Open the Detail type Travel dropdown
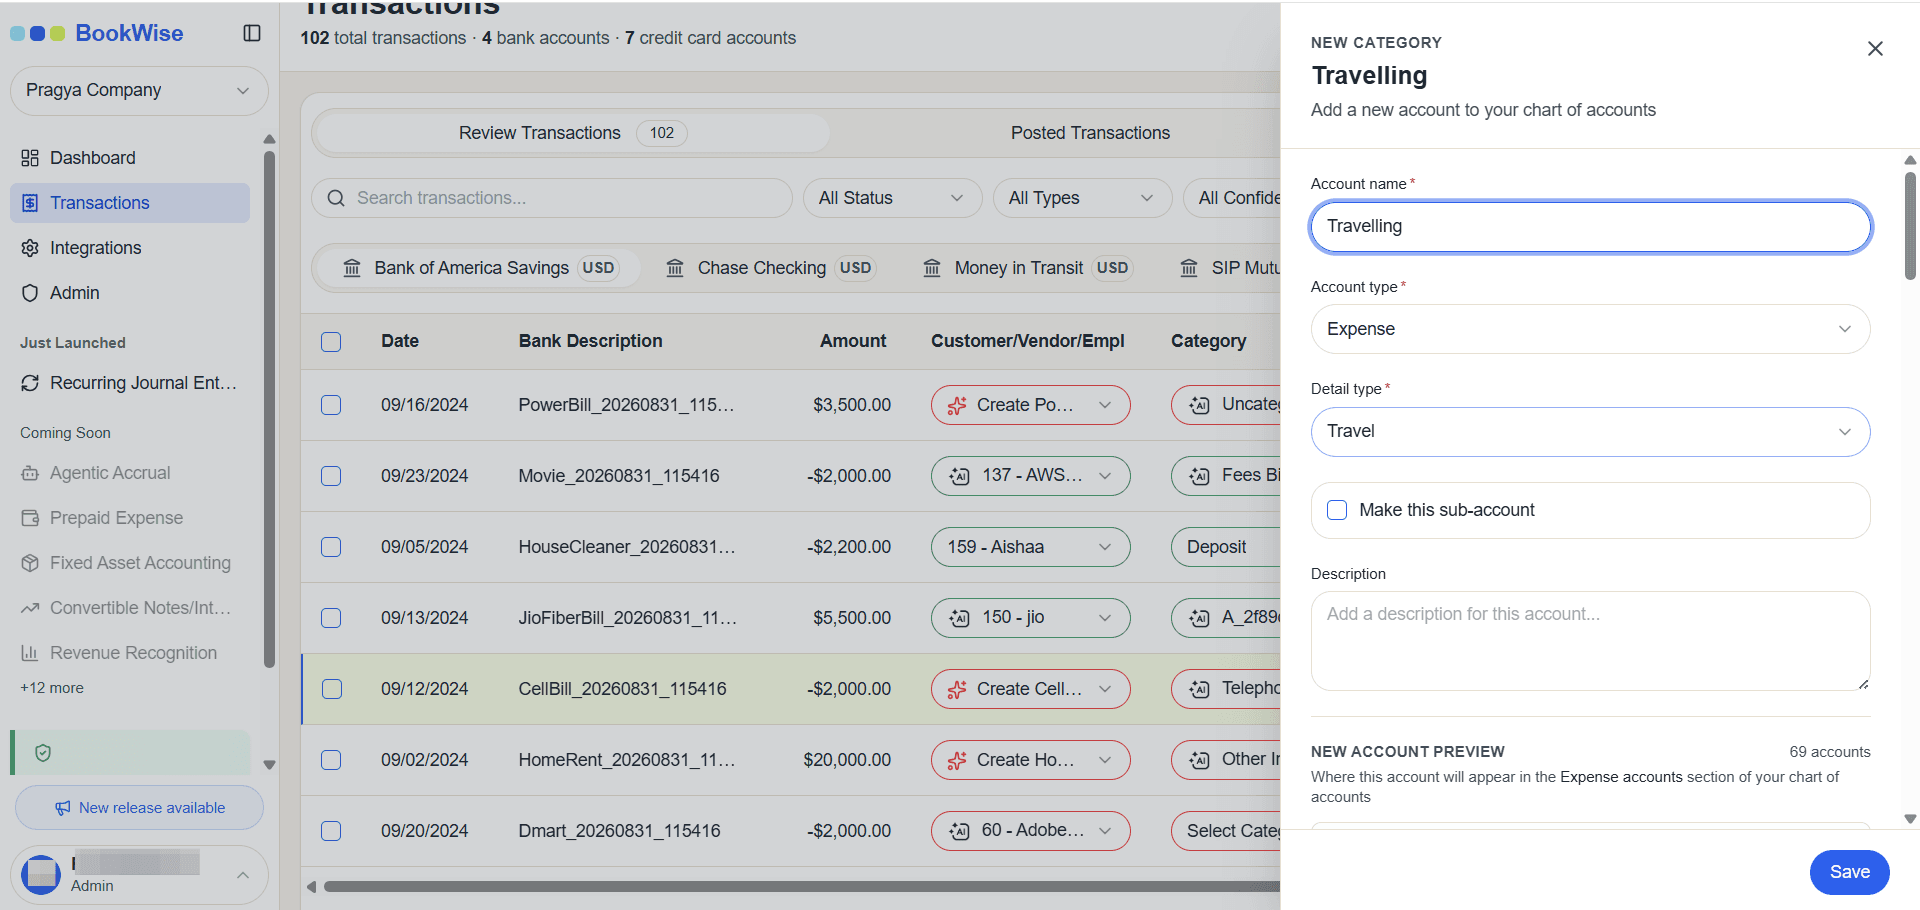1920x910 pixels. [1590, 432]
